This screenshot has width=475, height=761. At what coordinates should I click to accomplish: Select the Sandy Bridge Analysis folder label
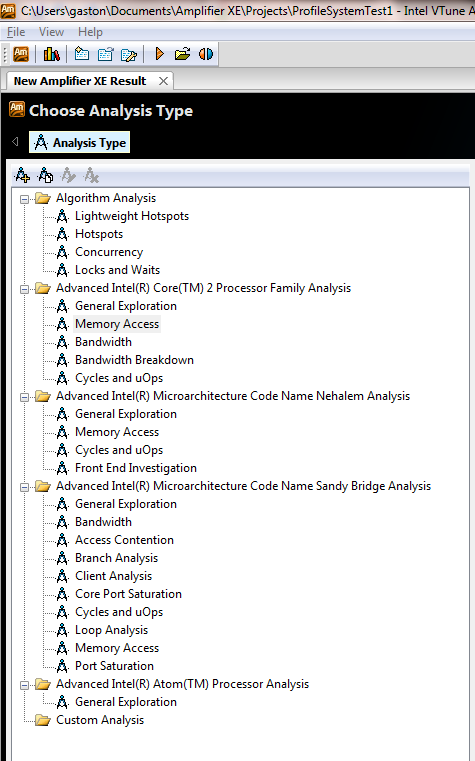(244, 486)
